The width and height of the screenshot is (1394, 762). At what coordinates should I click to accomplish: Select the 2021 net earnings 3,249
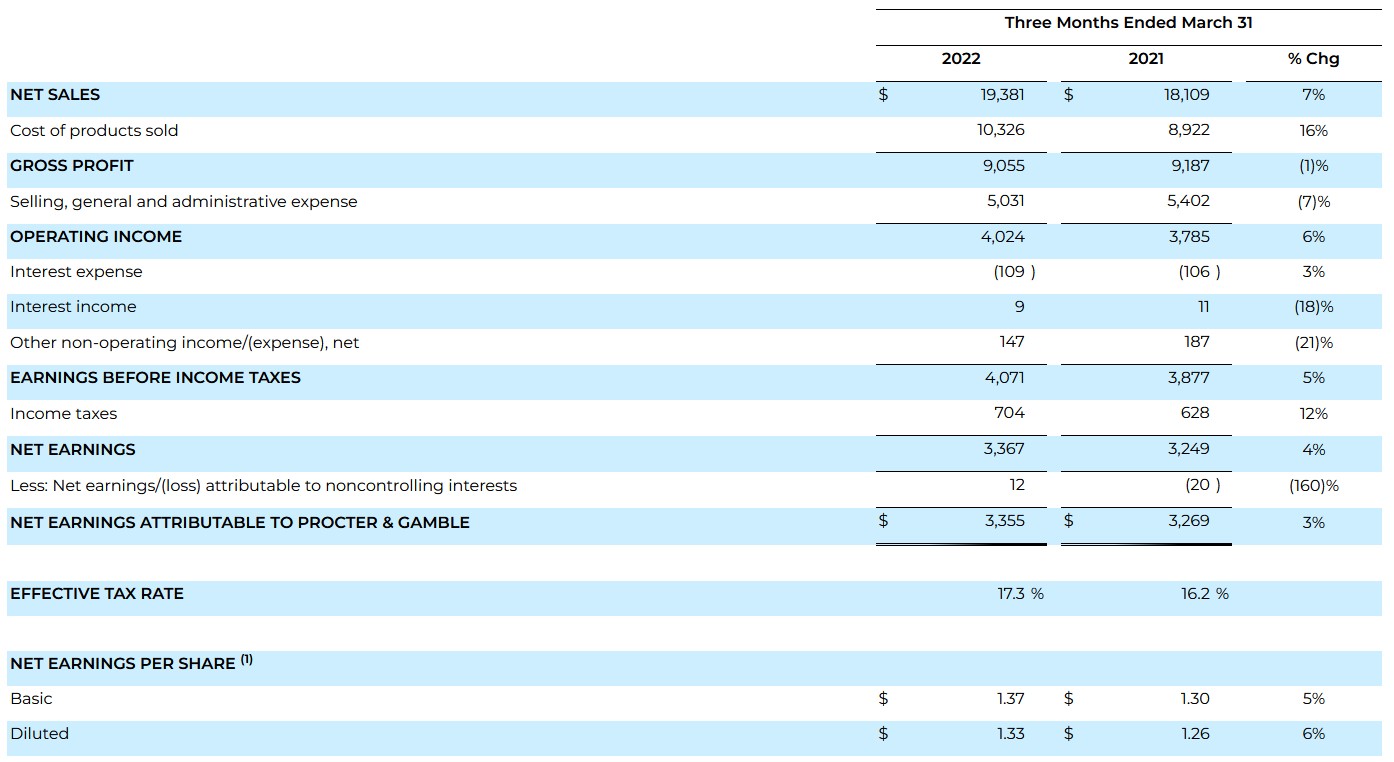pos(1189,449)
